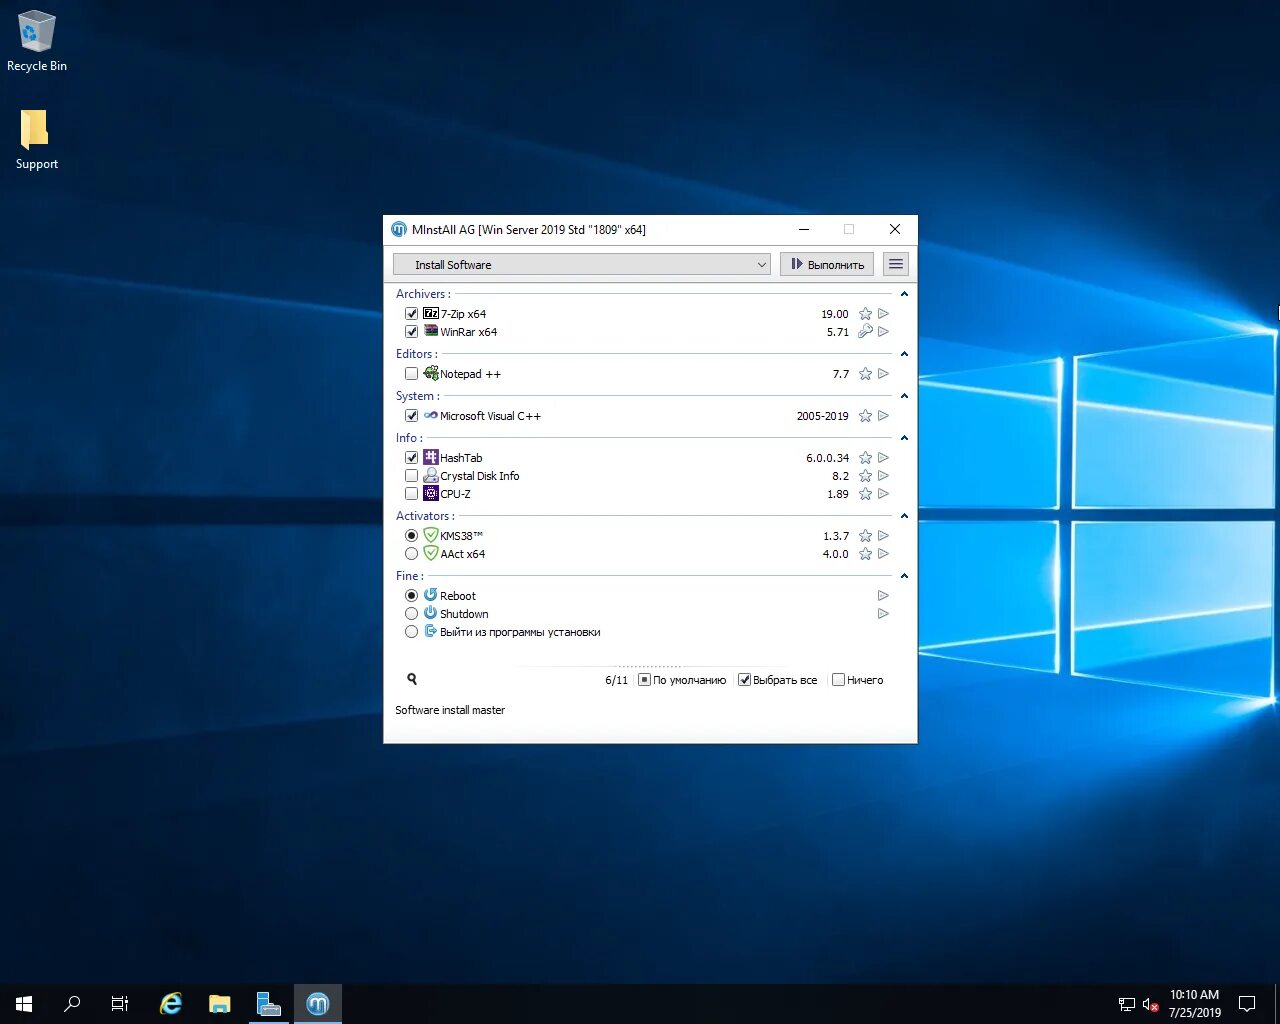Select Выйти из программы установки radio button
This screenshot has height=1024, width=1280.
[411, 632]
